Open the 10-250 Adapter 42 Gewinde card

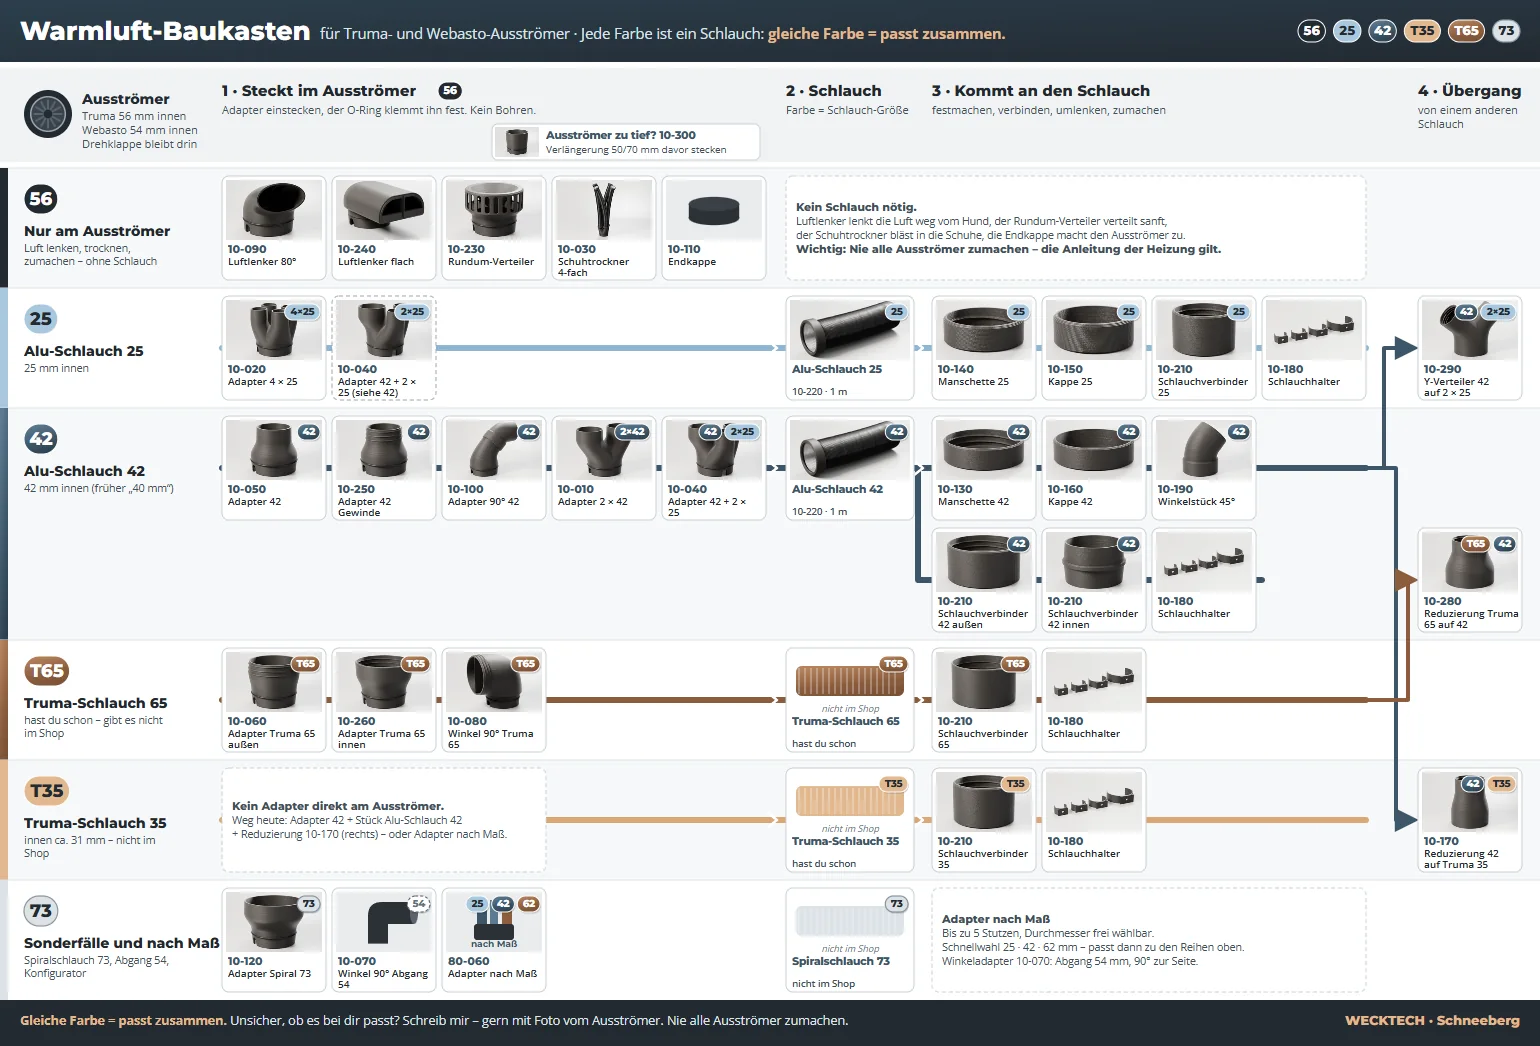pos(384,468)
